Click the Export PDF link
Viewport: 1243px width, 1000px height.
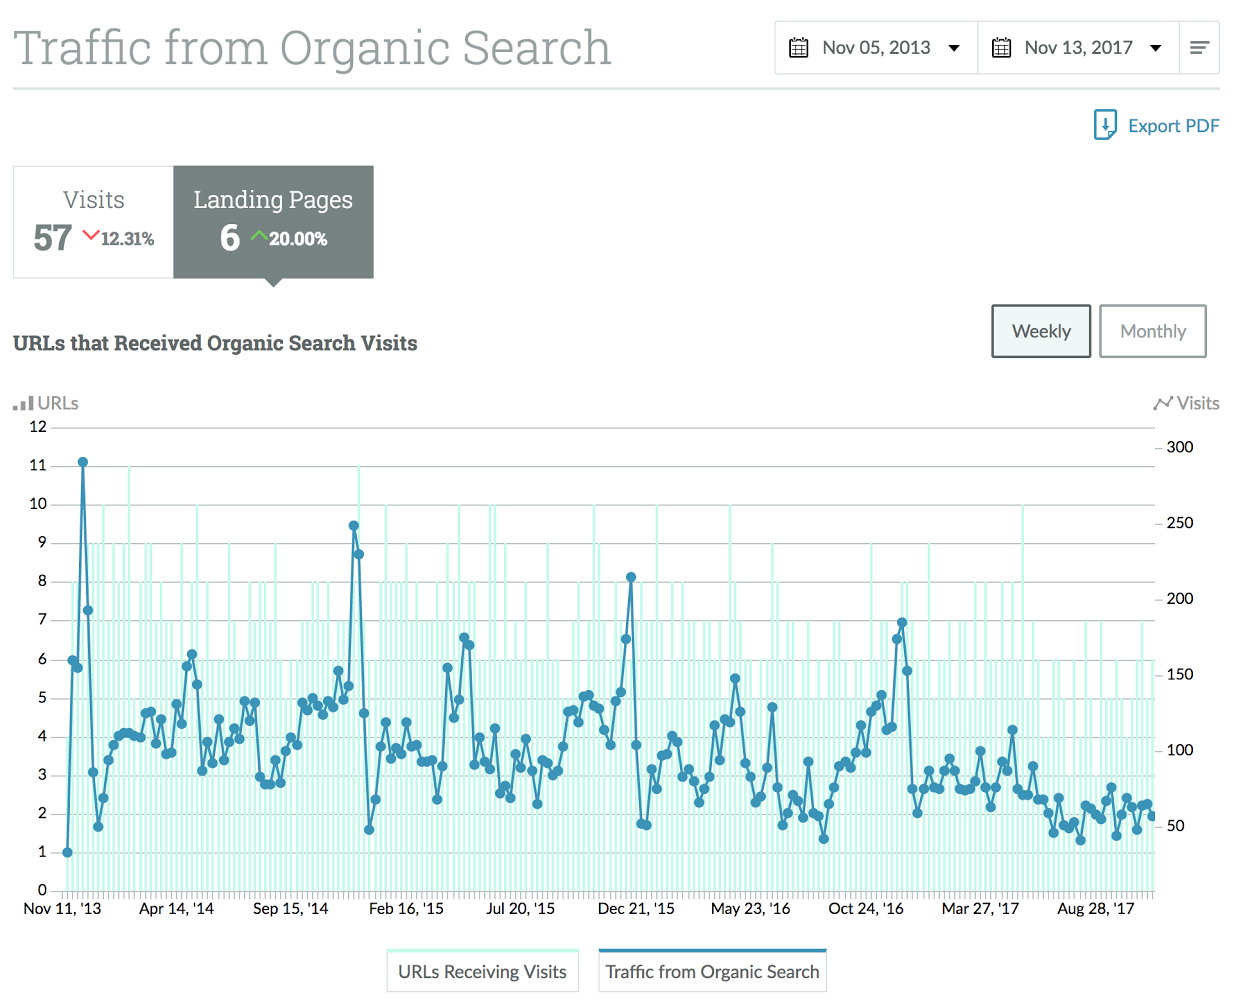(x=1173, y=126)
